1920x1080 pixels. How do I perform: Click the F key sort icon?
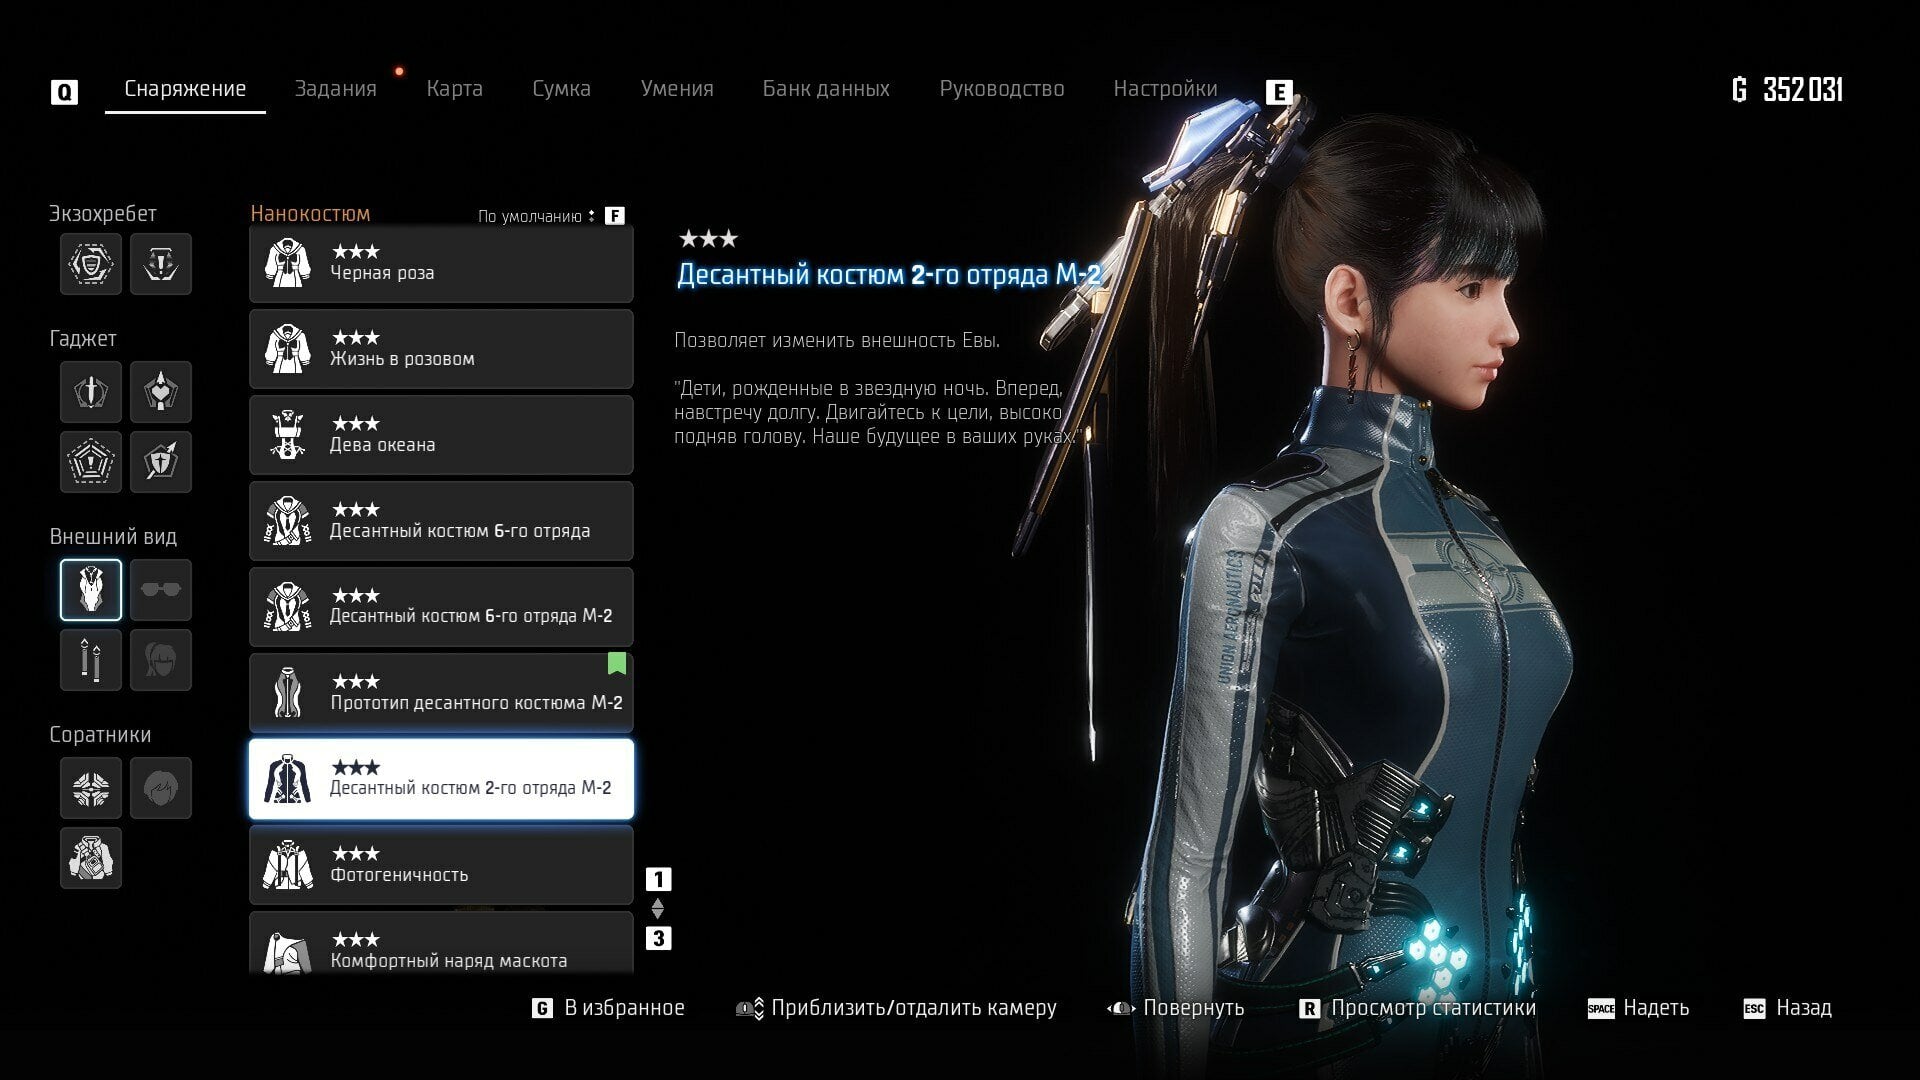(615, 216)
